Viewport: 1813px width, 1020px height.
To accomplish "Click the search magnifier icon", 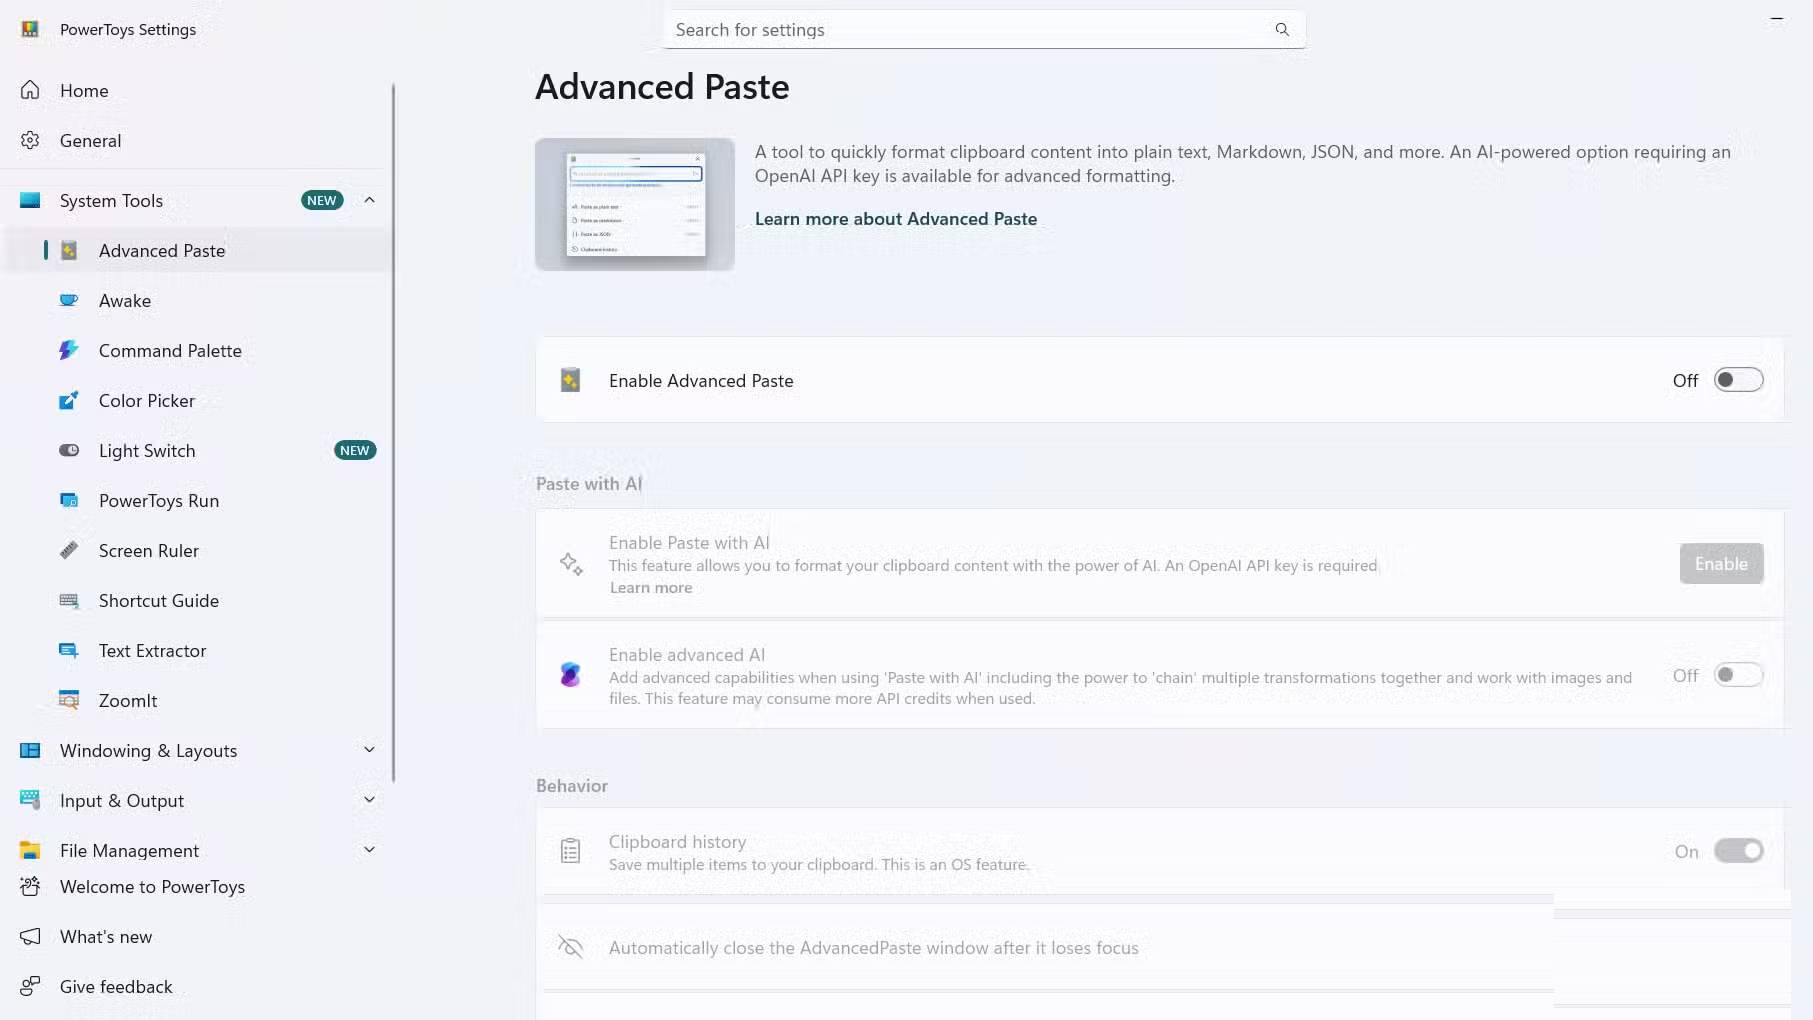I will [1282, 29].
